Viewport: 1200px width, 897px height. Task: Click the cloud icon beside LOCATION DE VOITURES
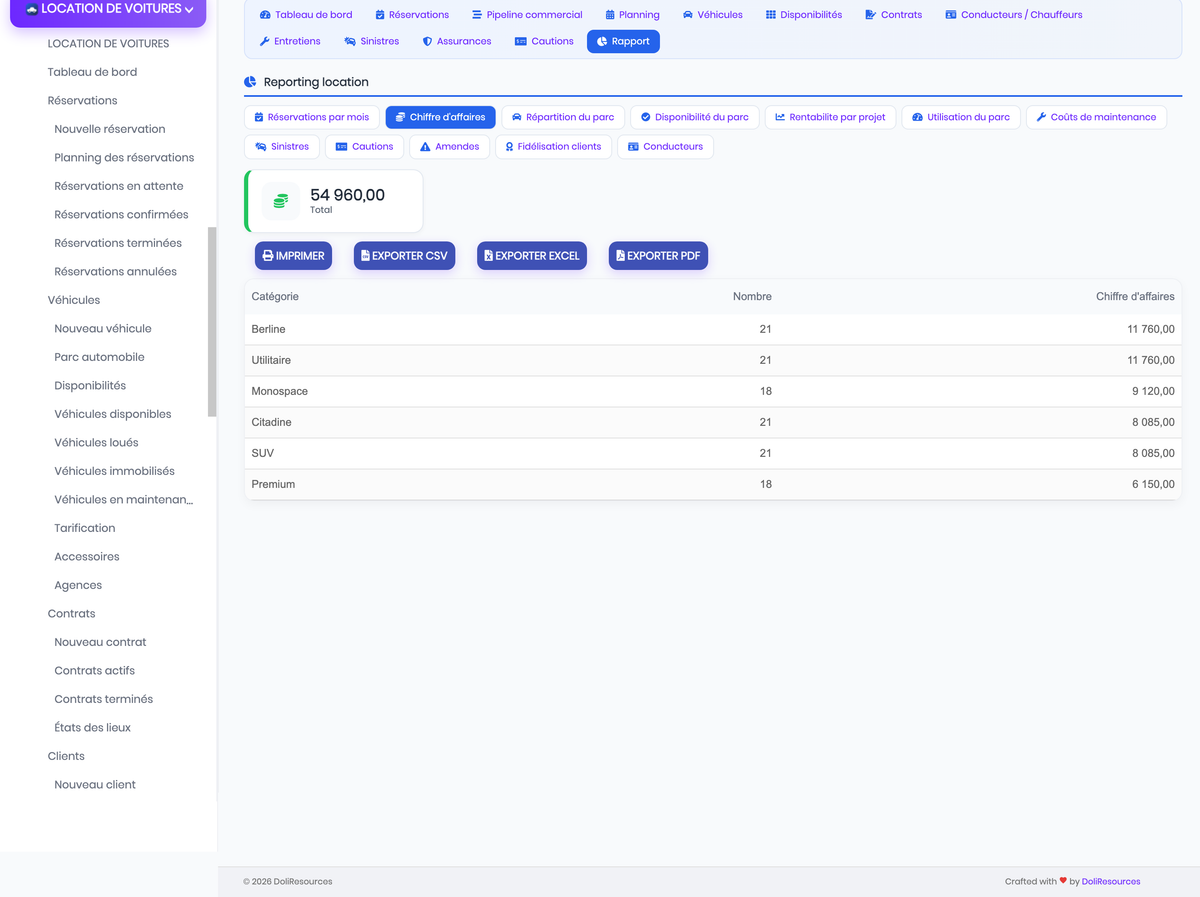(32, 9)
